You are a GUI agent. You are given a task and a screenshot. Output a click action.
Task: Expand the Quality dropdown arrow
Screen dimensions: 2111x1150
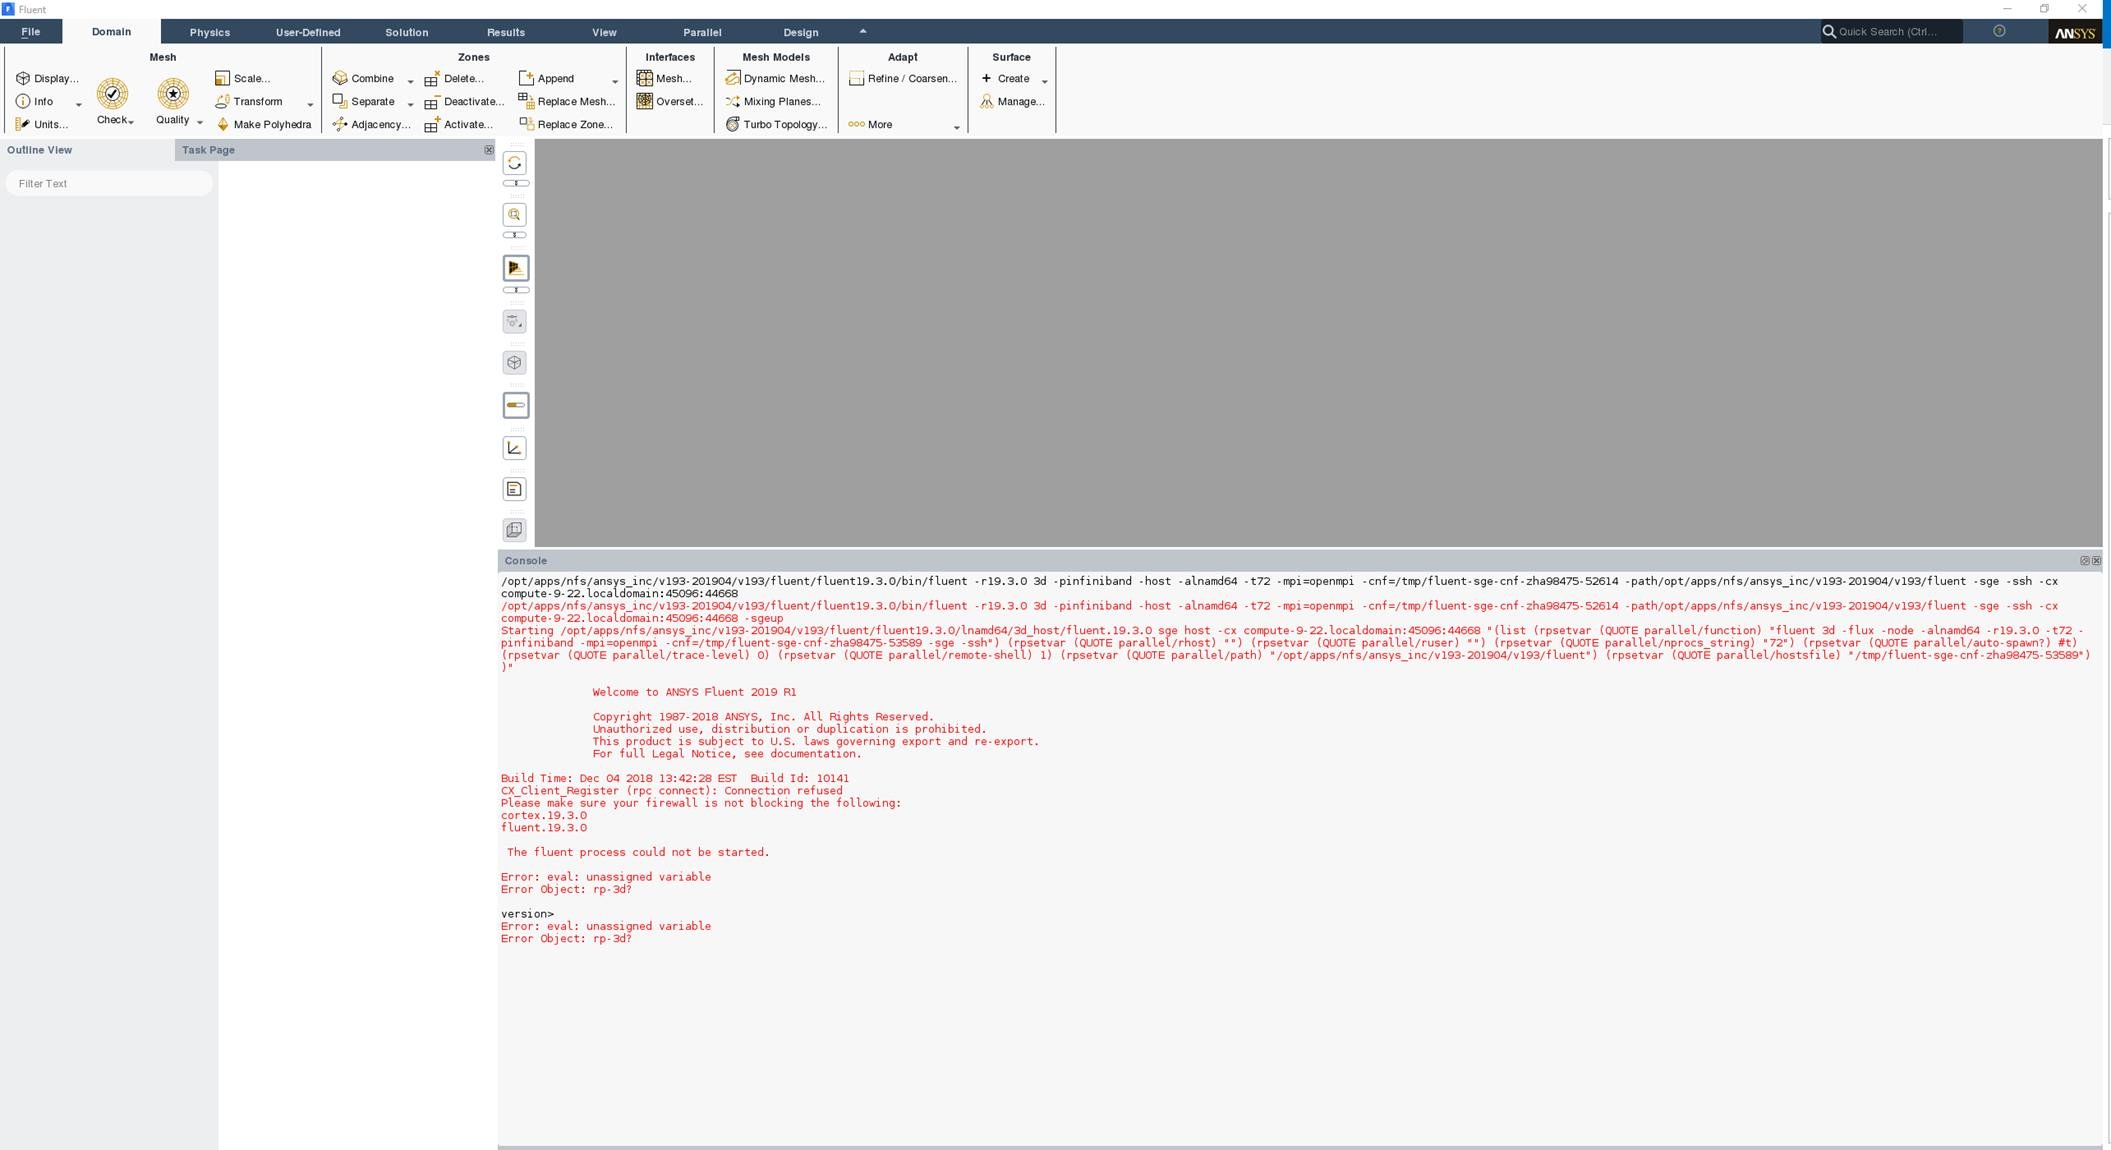click(x=200, y=122)
